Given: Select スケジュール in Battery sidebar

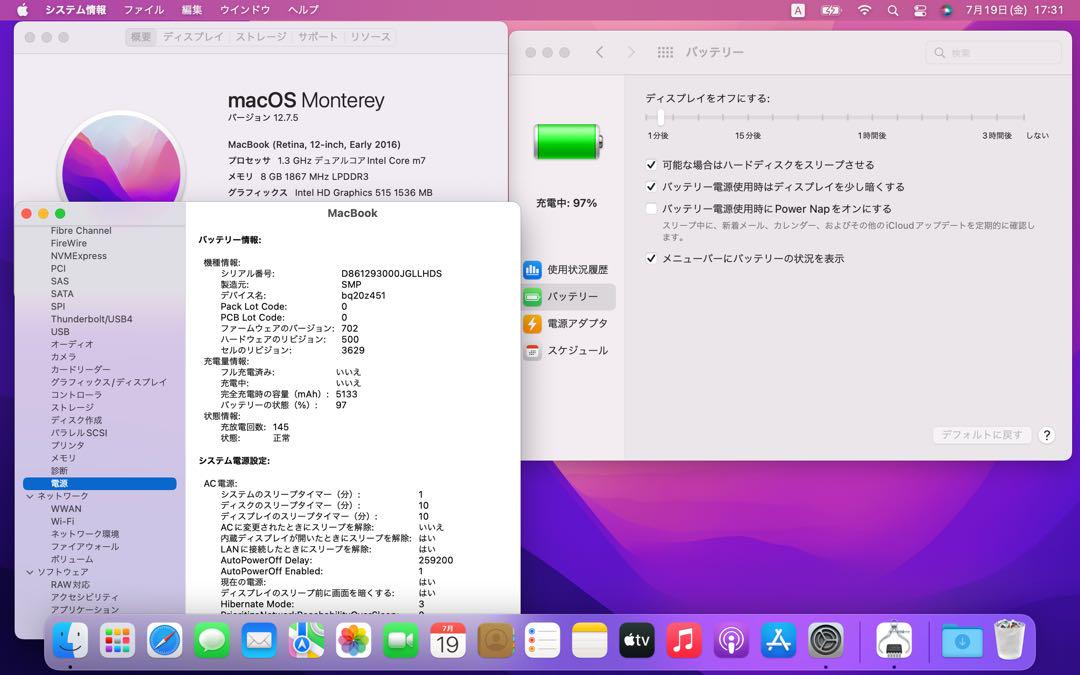Looking at the screenshot, I should click(568, 351).
